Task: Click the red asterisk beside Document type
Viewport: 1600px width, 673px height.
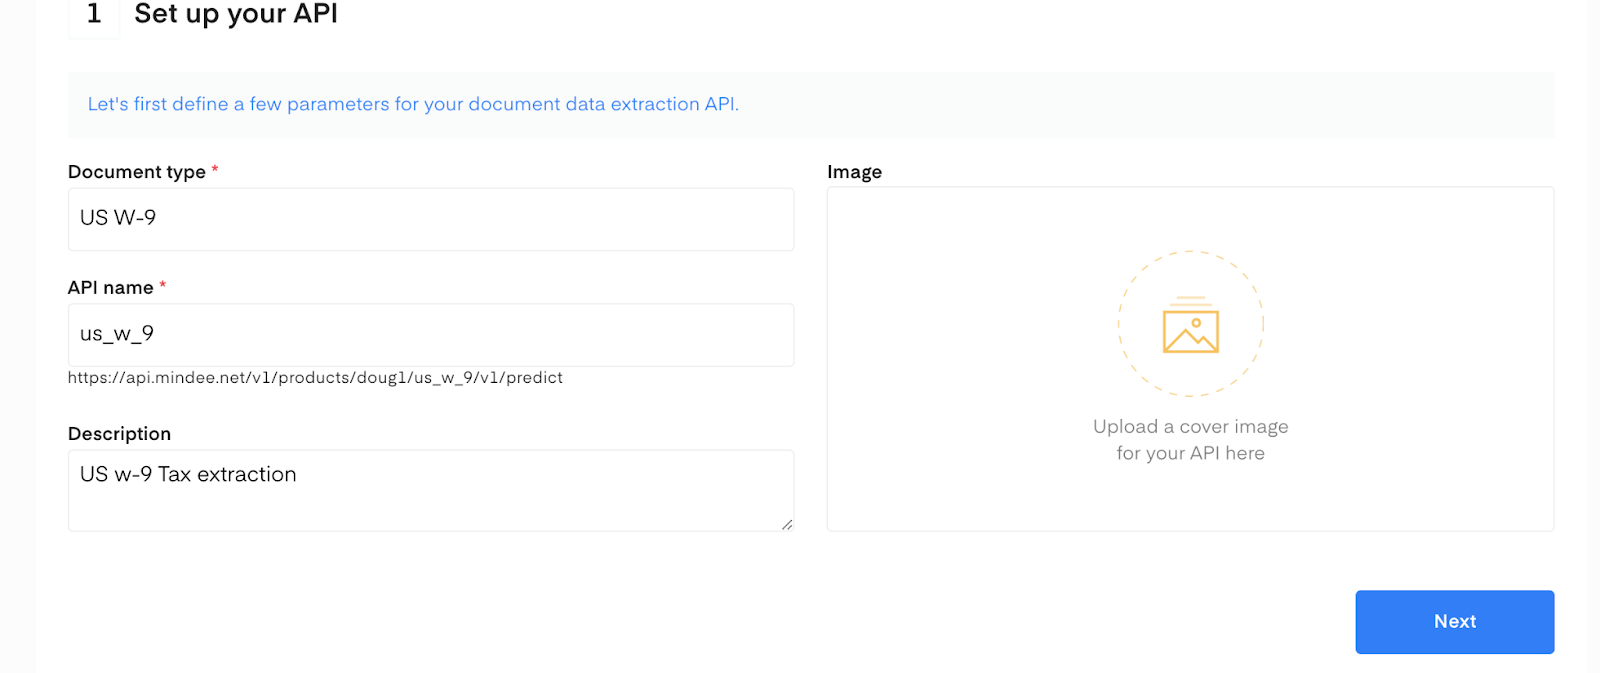Action: click(215, 170)
